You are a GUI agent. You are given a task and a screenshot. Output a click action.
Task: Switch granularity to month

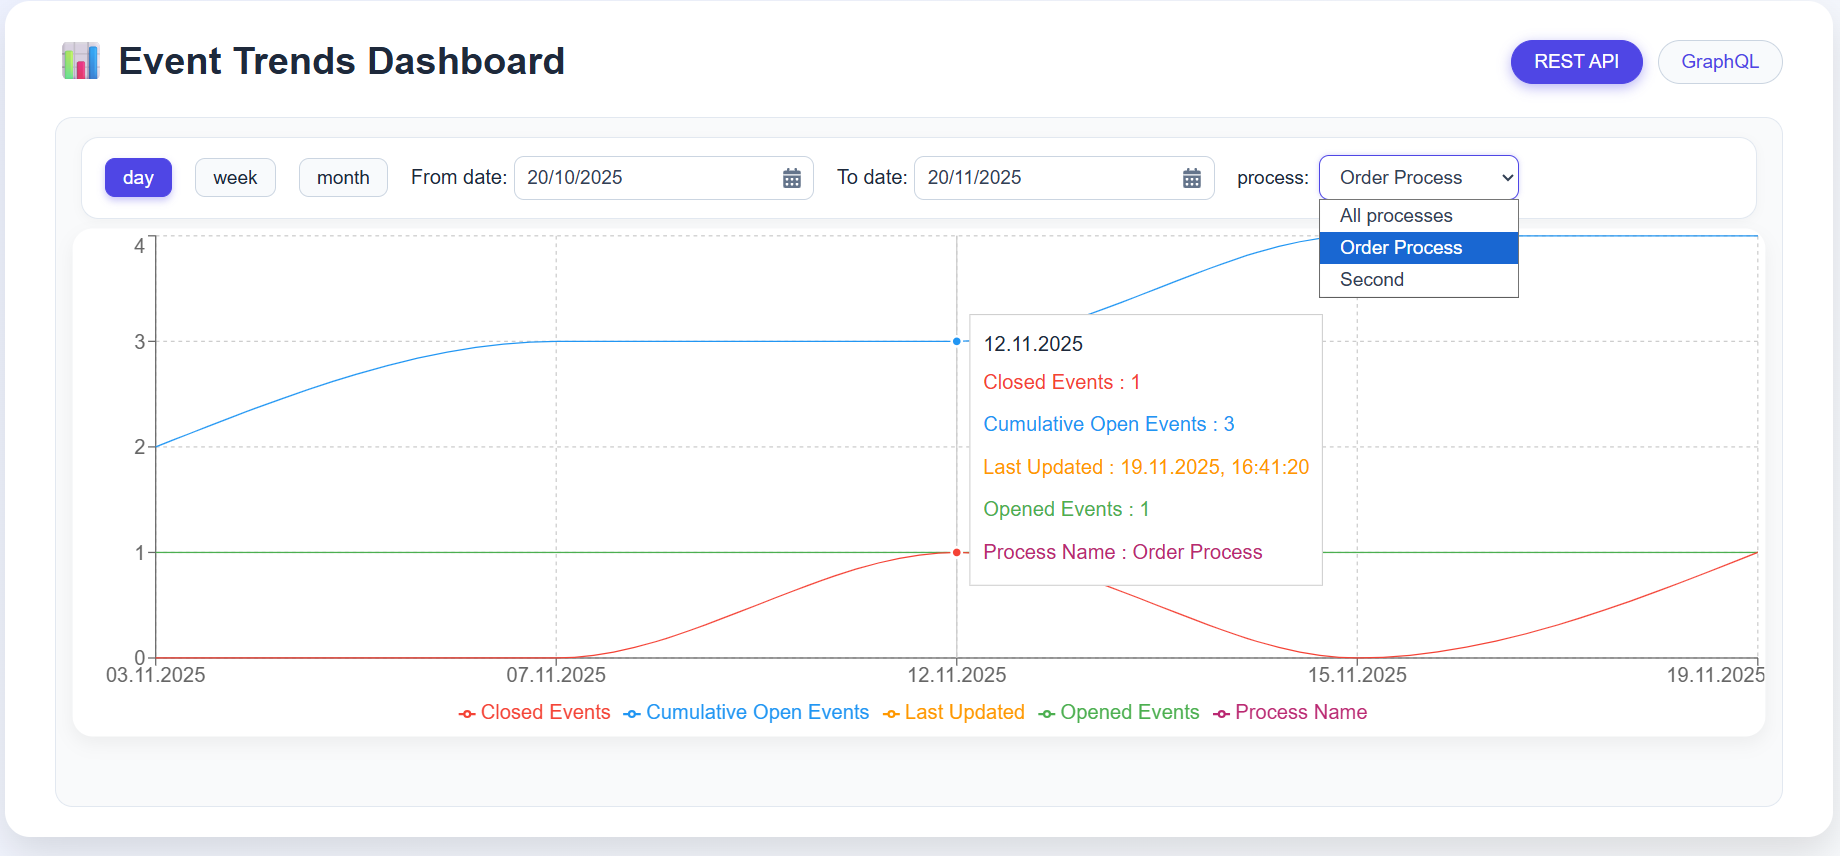click(343, 178)
